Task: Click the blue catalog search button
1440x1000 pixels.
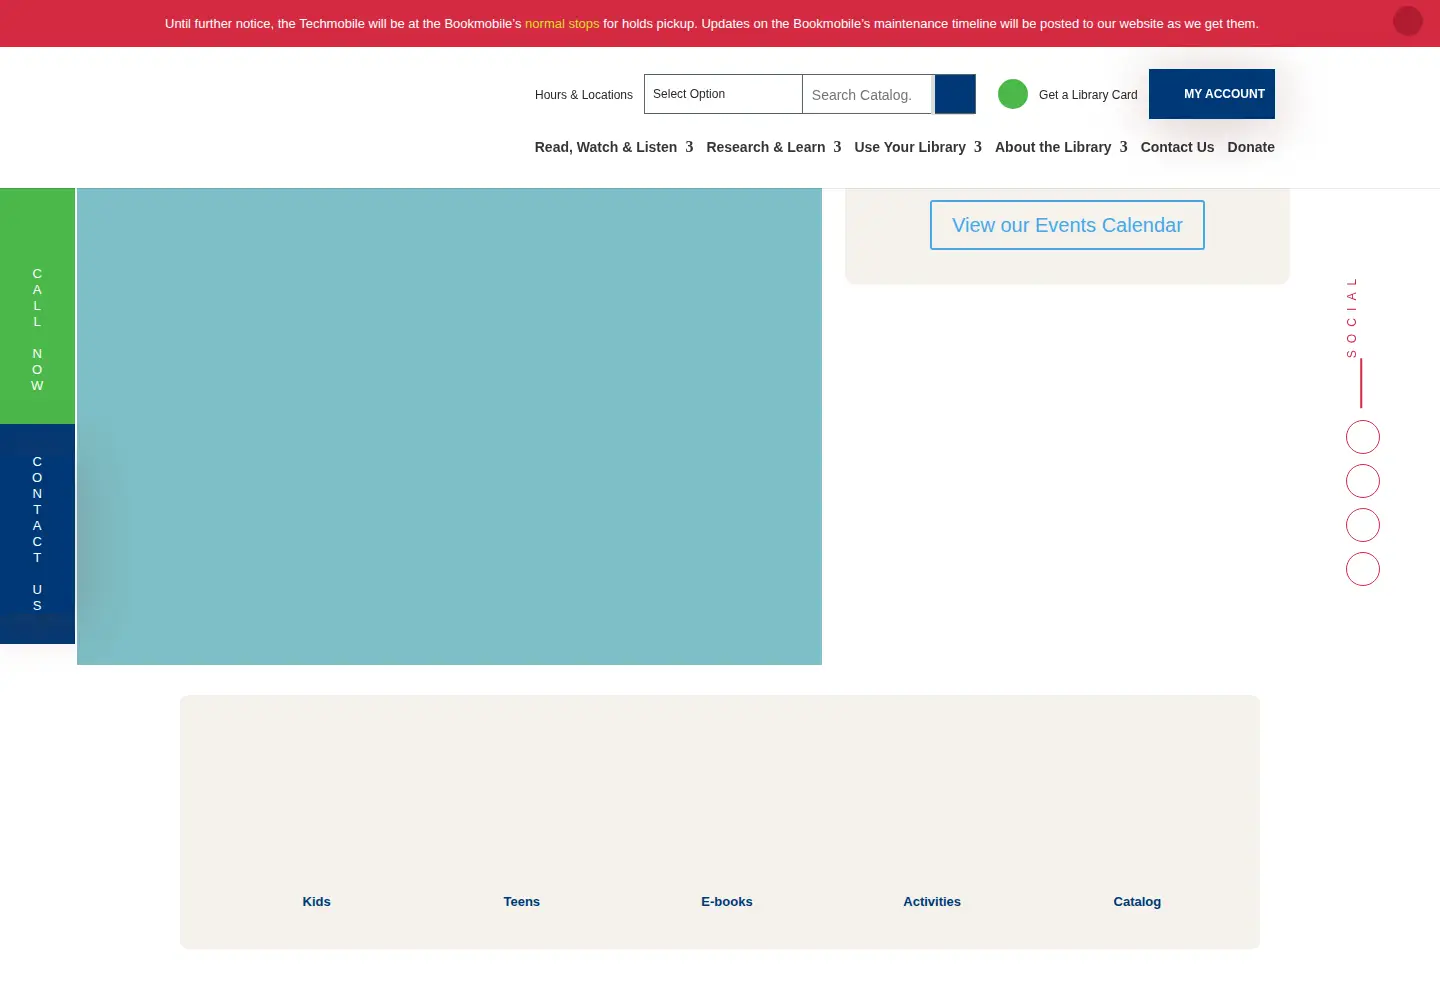Action: point(955,94)
